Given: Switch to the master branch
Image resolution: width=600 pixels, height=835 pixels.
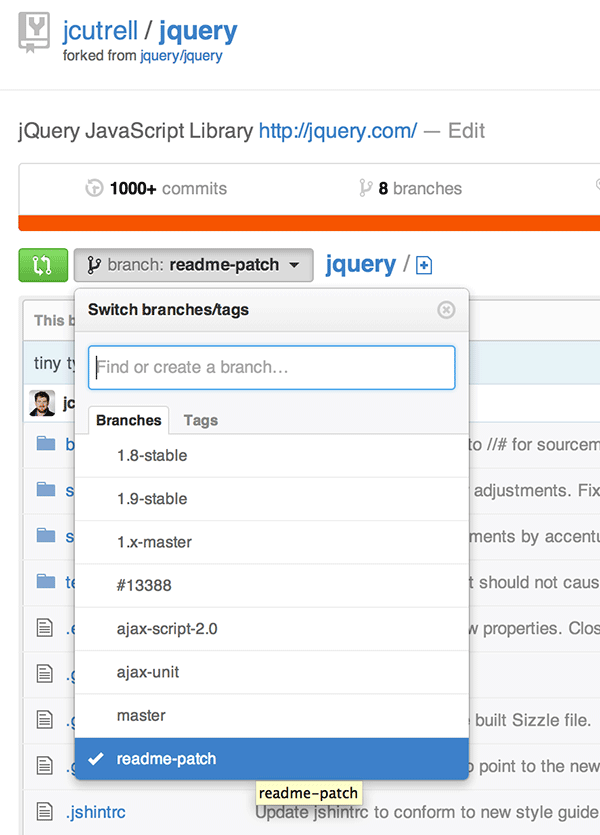Looking at the screenshot, I should [272, 716].
